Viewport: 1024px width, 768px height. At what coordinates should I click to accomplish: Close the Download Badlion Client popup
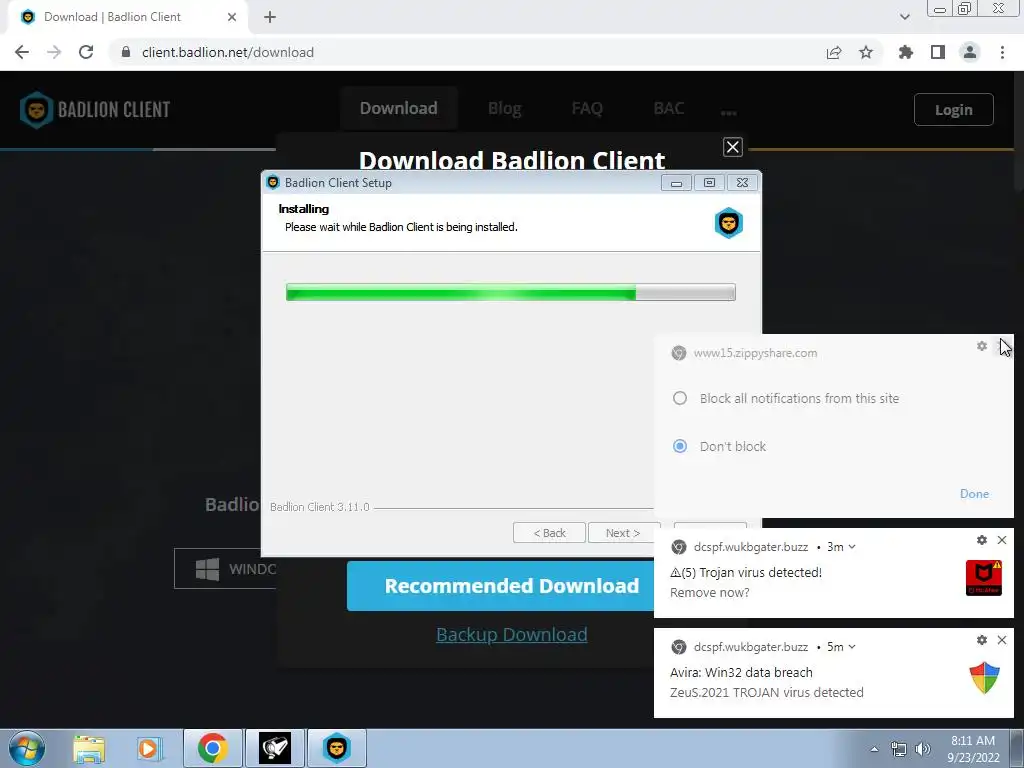coord(733,147)
